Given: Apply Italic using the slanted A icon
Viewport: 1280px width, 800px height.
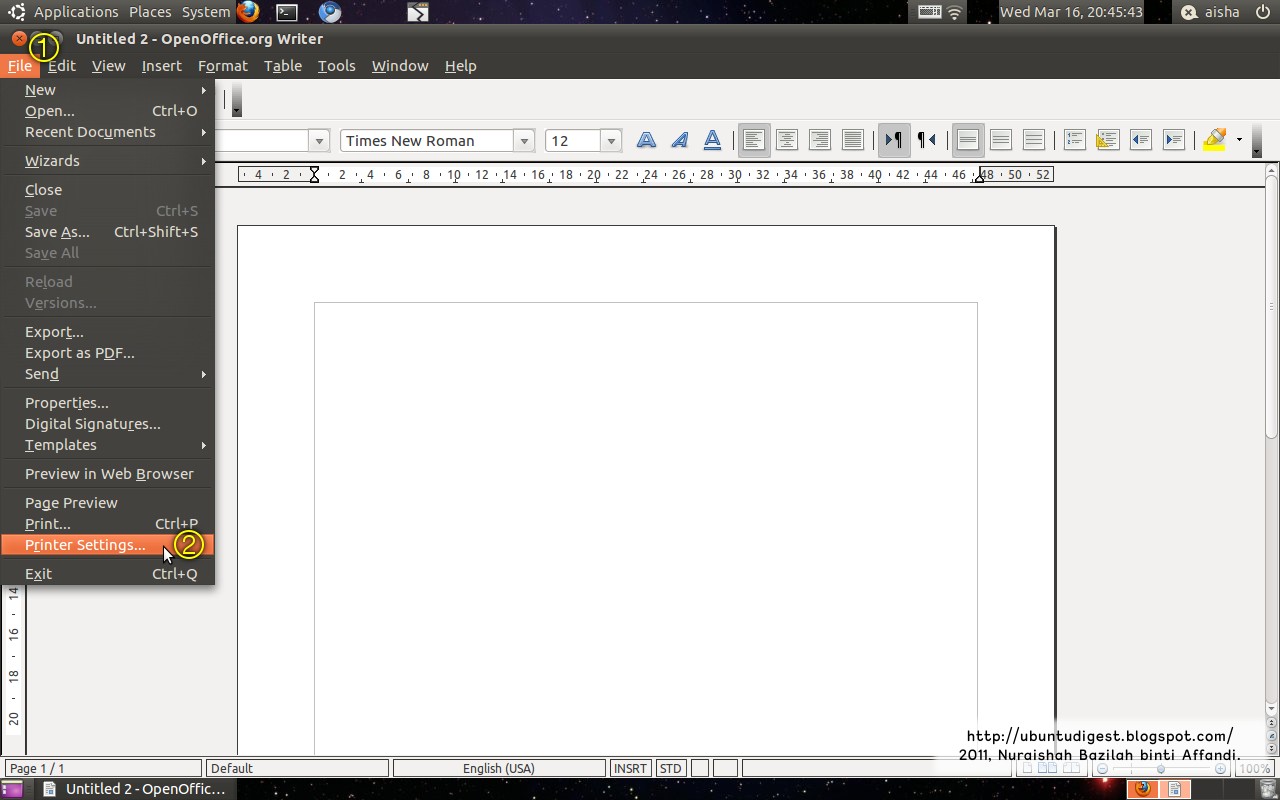Looking at the screenshot, I should [679, 141].
